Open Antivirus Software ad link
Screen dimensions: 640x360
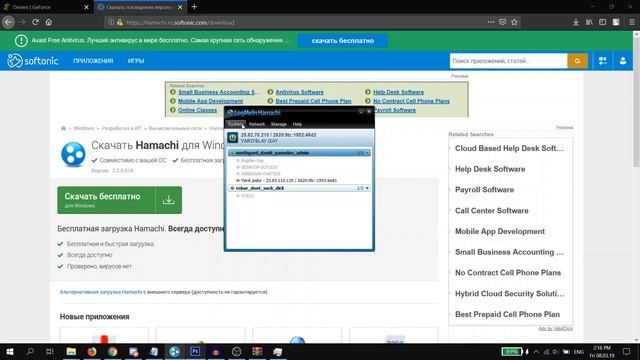click(299, 92)
